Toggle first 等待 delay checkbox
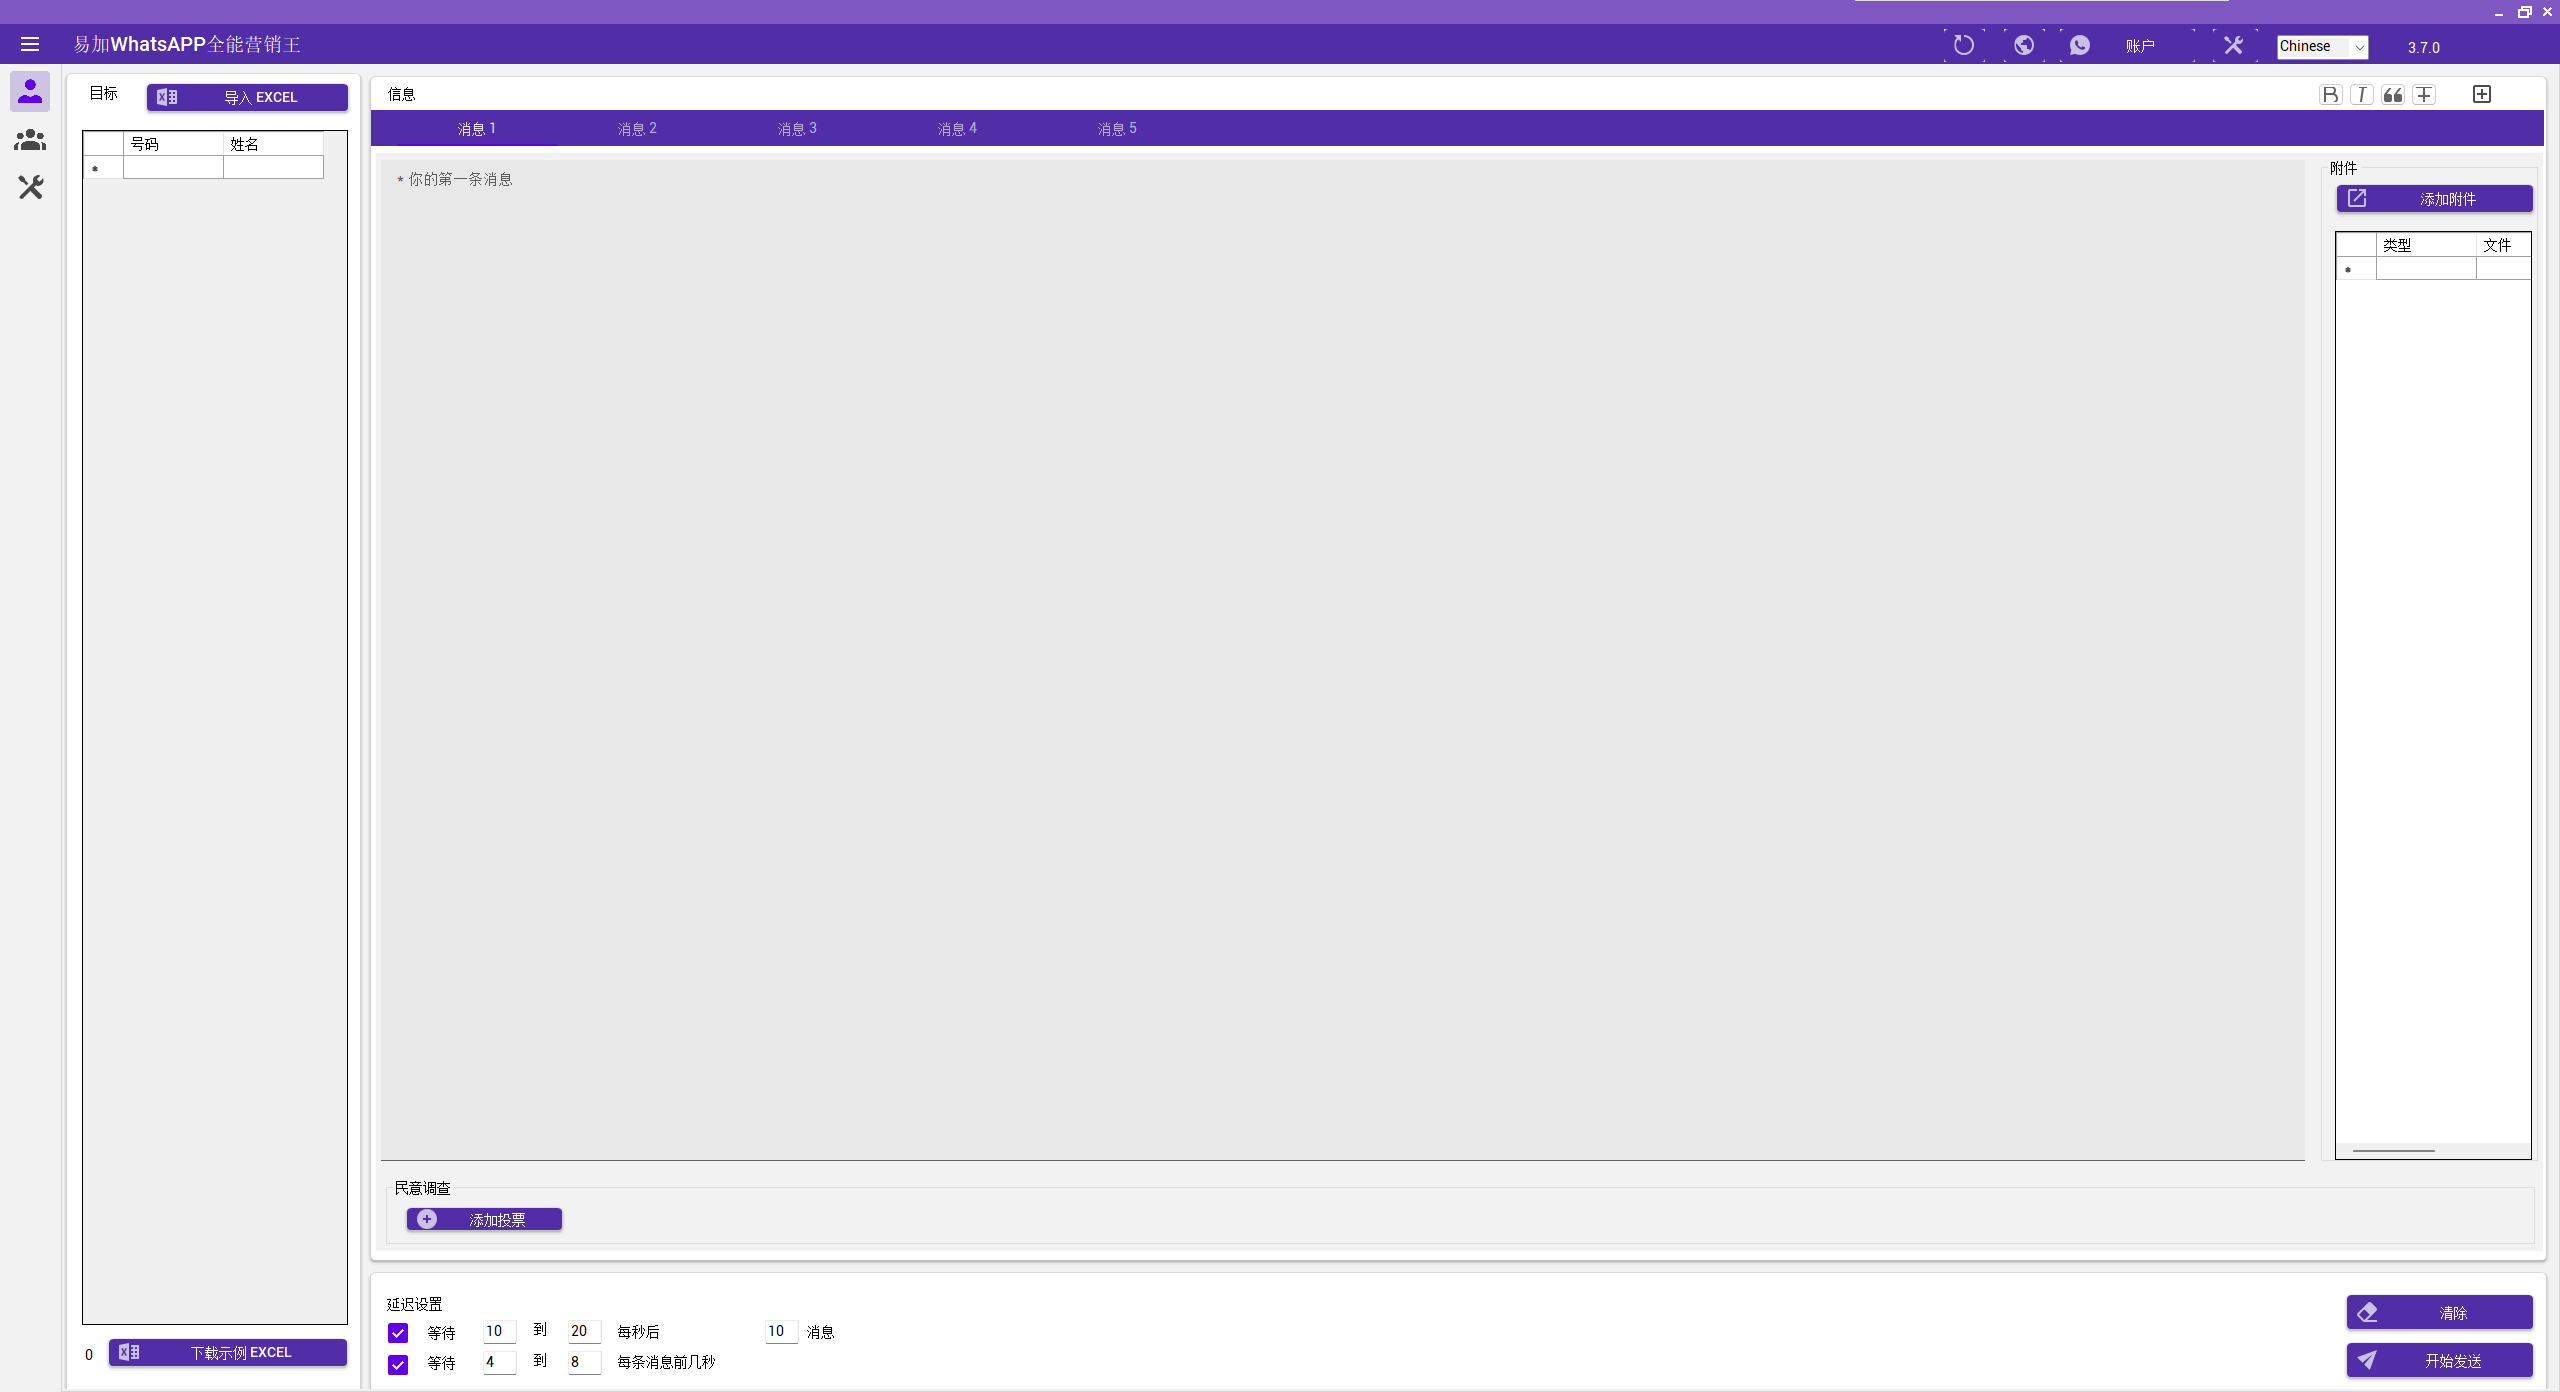The width and height of the screenshot is (2560, 1392). click(398, 1332)
